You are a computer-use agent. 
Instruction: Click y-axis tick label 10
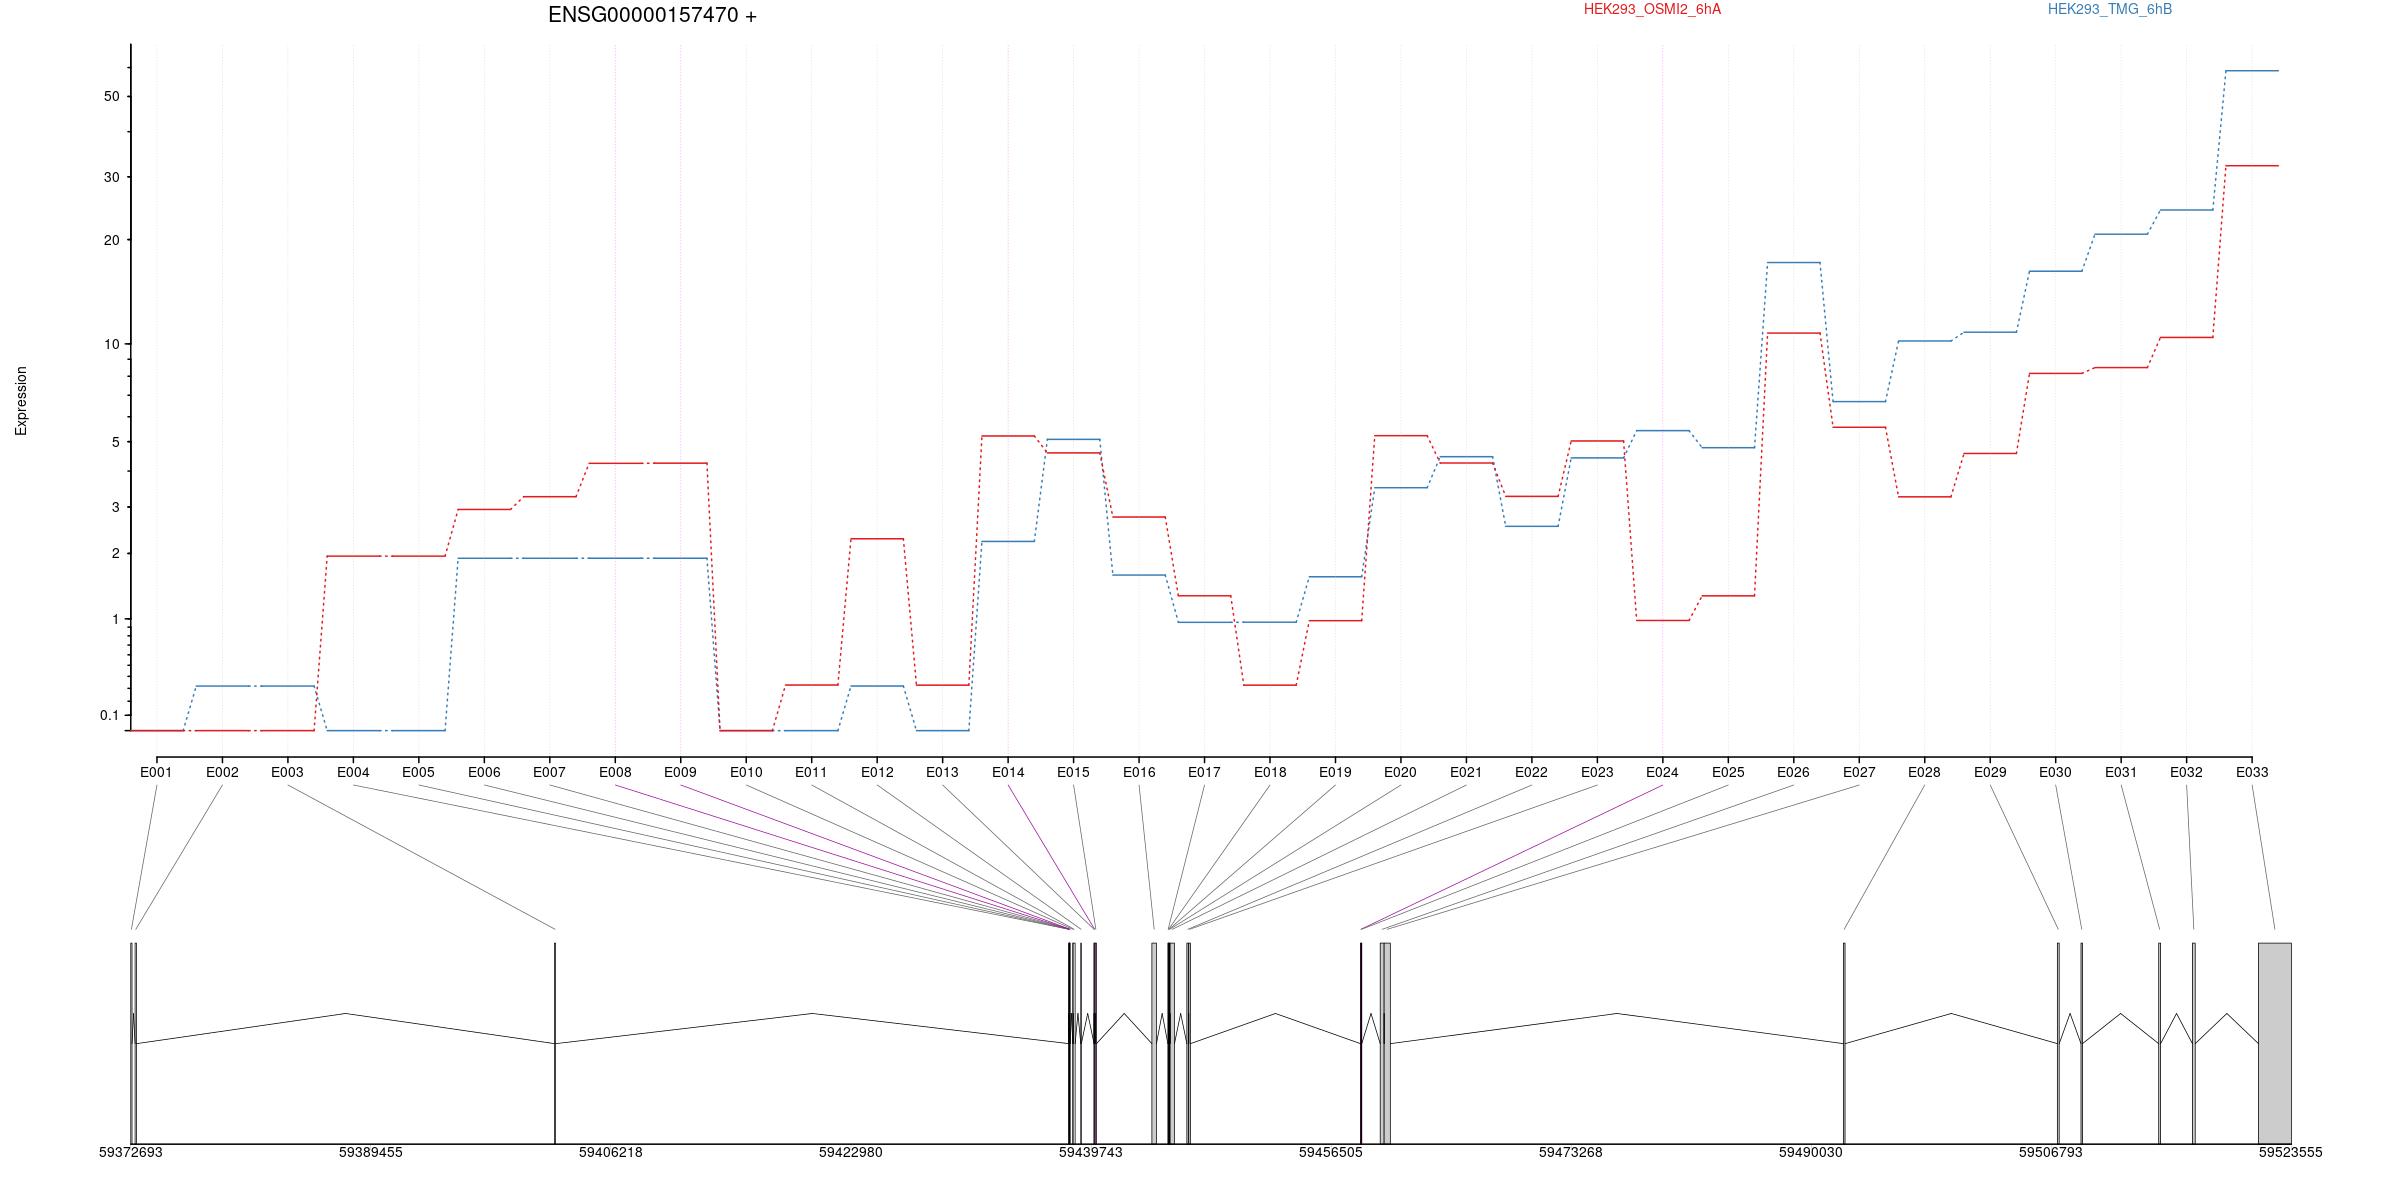(x=111, y=344)
